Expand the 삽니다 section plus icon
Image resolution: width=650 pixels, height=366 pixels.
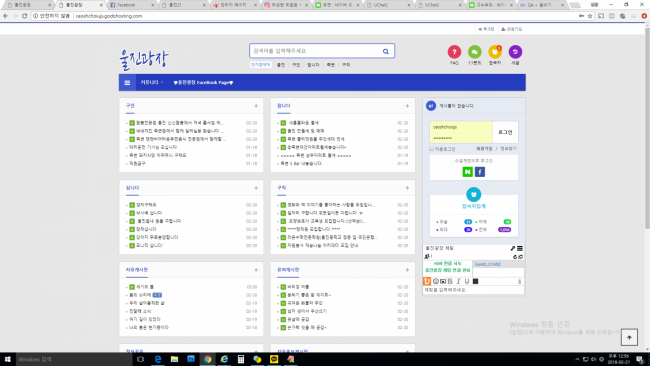point(256,188)
